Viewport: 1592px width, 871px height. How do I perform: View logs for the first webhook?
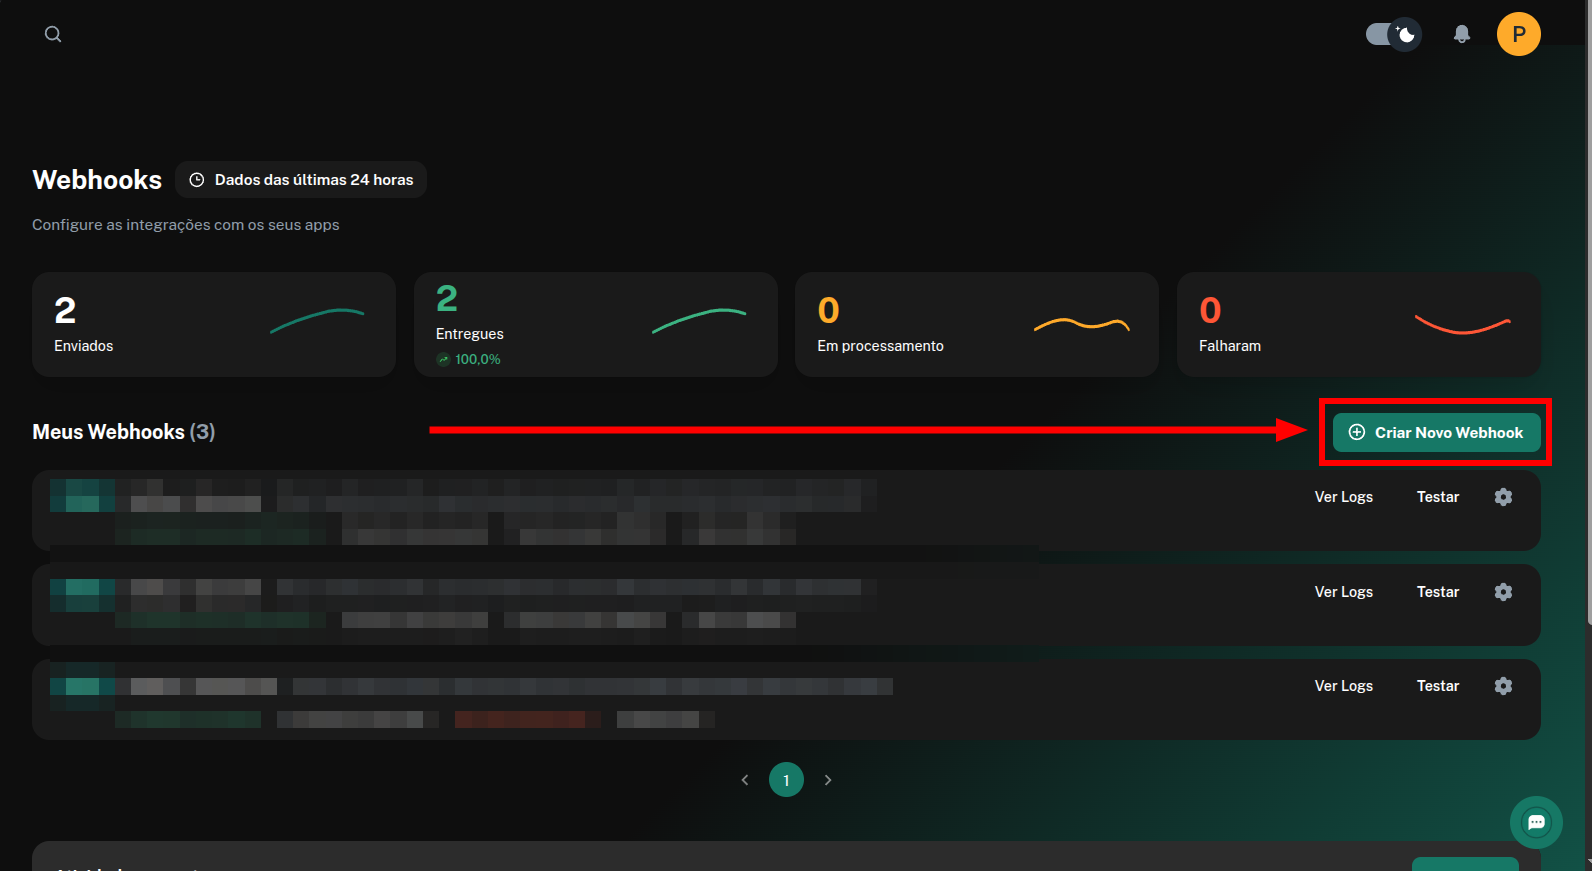click(x=1343, y=497)
